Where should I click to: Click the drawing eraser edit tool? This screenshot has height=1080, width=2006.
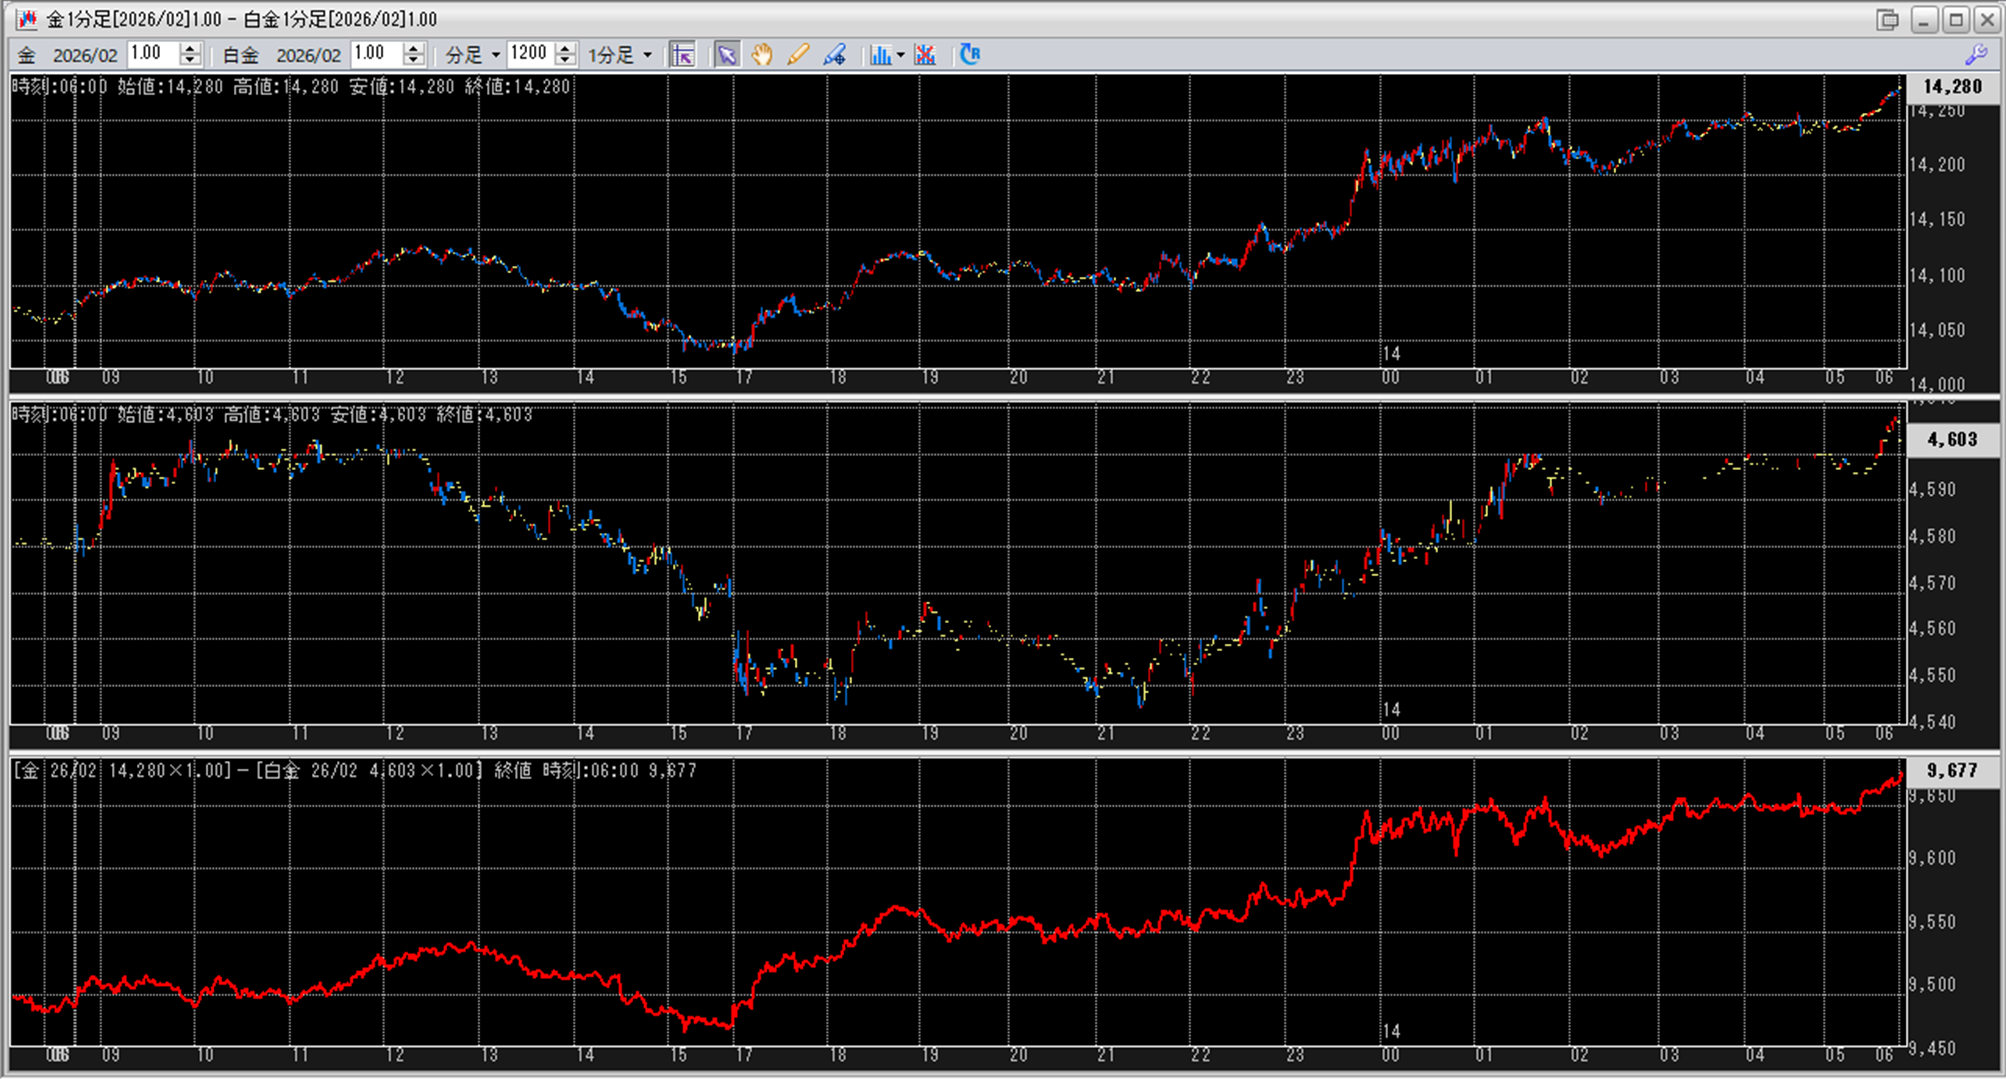tap(834, 55)
